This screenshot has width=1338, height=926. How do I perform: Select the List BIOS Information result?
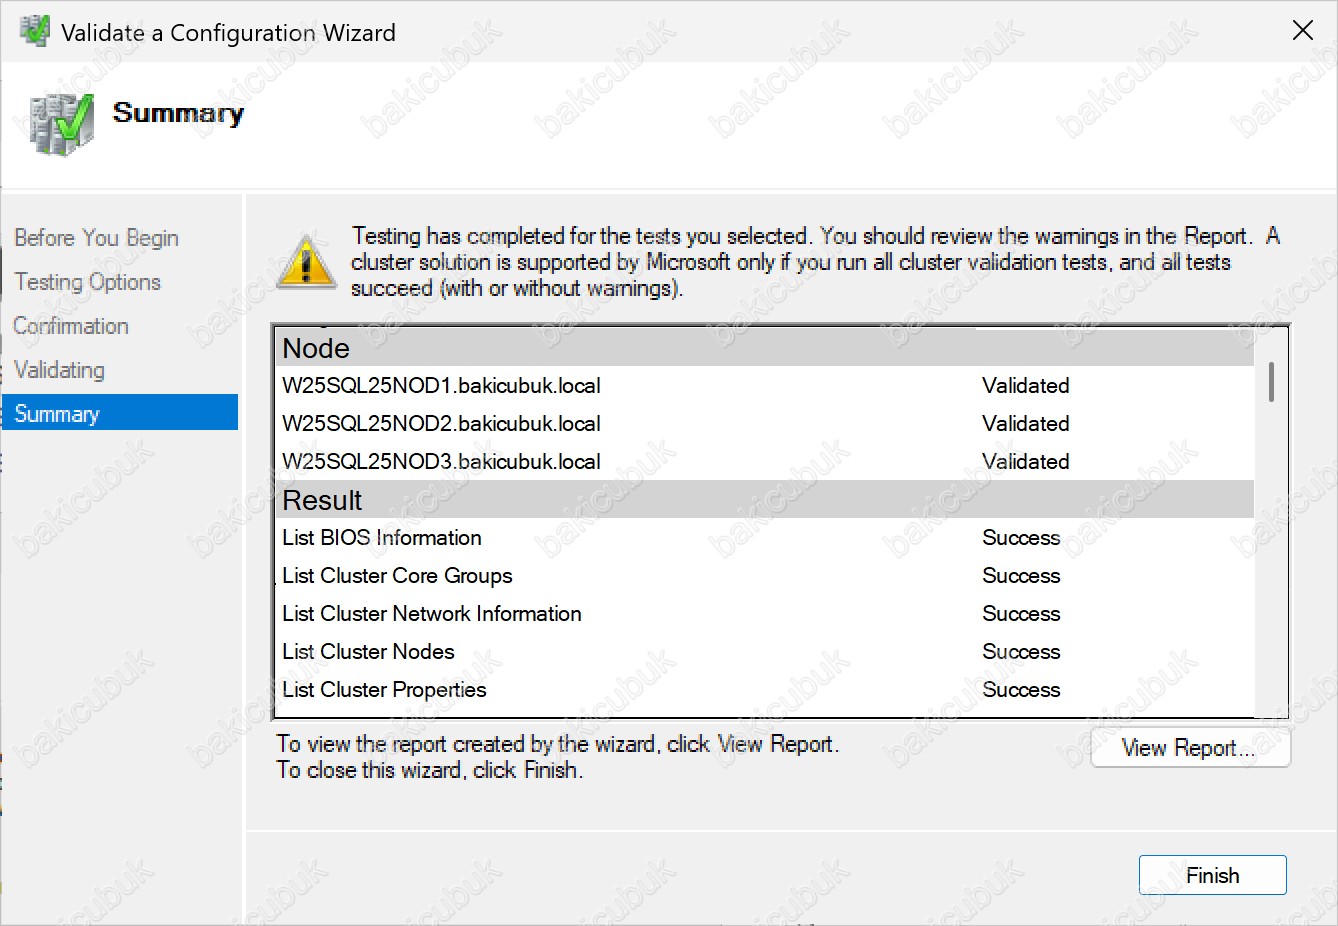click(x=382, y=538)
